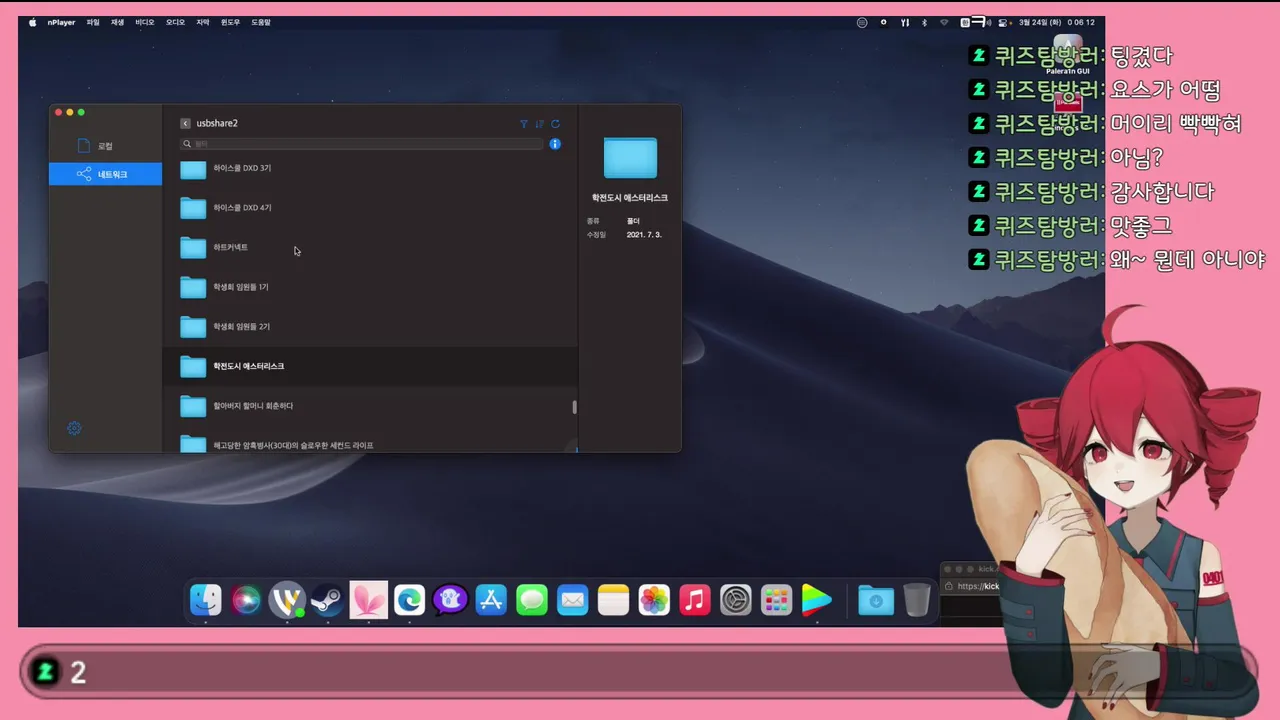Click the 2021. 7. 3. modified date
The height and width of the screenshot is (720, 1280).
(644, 234)
